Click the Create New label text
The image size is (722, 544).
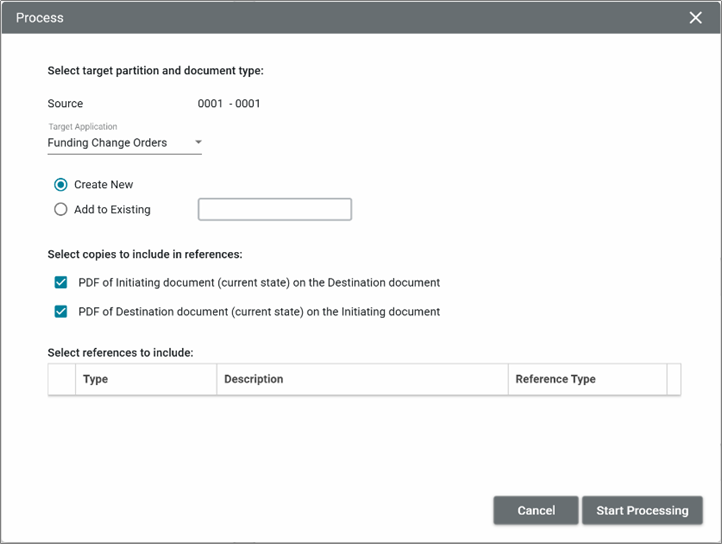(104, 185)
